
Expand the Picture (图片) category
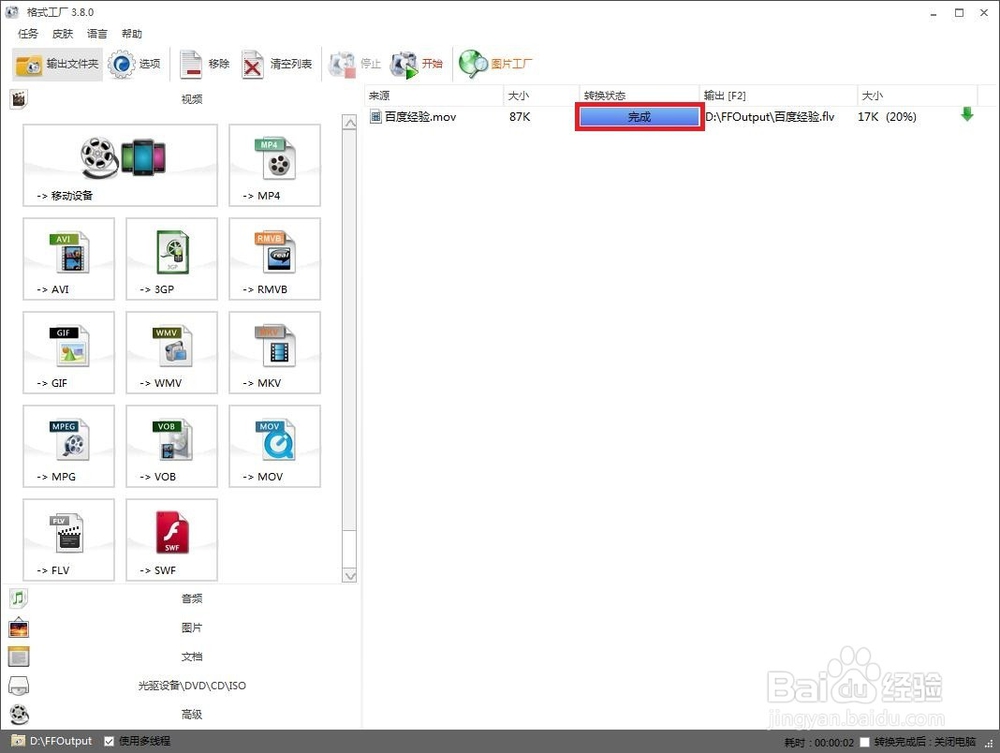(x=182, y=627)
